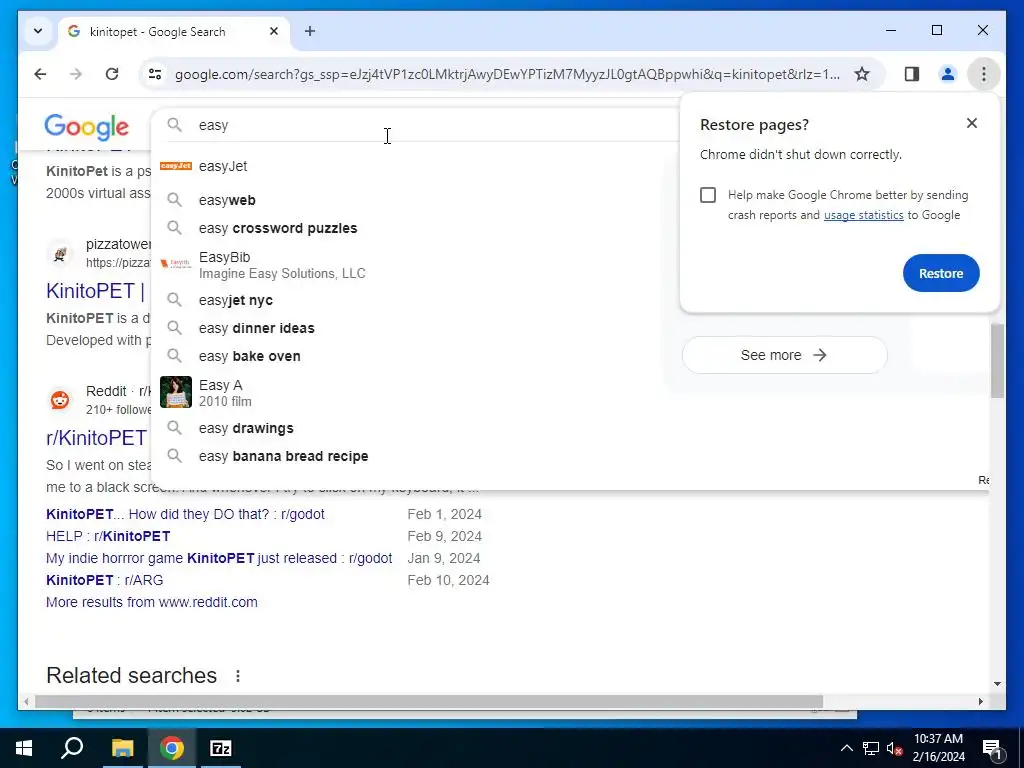1024x768 pixels.
Task: Open Windows taskbar search
Action: (x=72, y=748)
